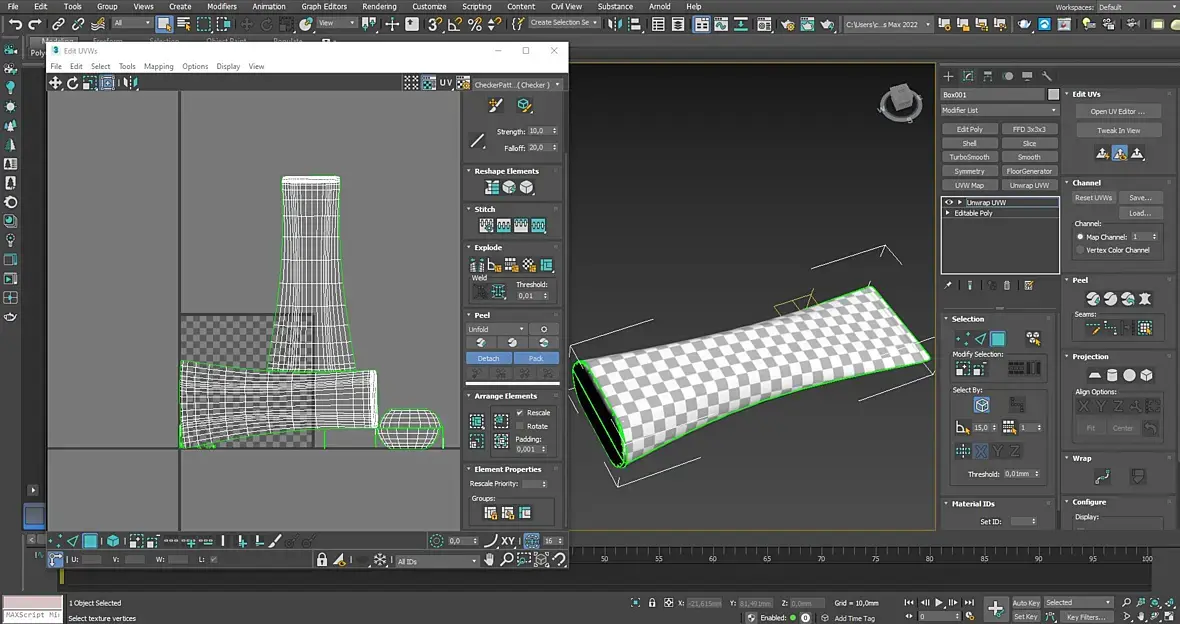Image resolution: width=1180 pixels, height=624 pixels.
Task: Open the Graph Editors menu
Action: tap(324, 6)
